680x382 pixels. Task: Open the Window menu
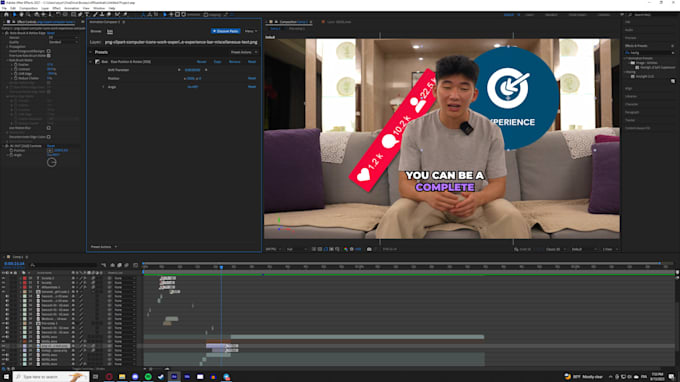99,8
